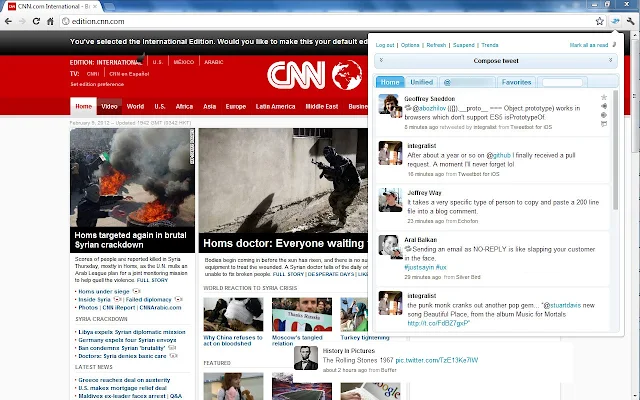Switch to the MÉXICO edition
The width and height of the screenshot is (640, 400).
click(184, 62)
